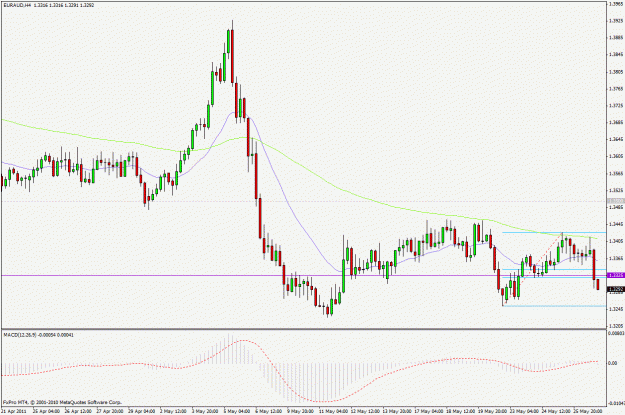
Task: Click the 1.3725 price axis label
Action: pos(616,106)
